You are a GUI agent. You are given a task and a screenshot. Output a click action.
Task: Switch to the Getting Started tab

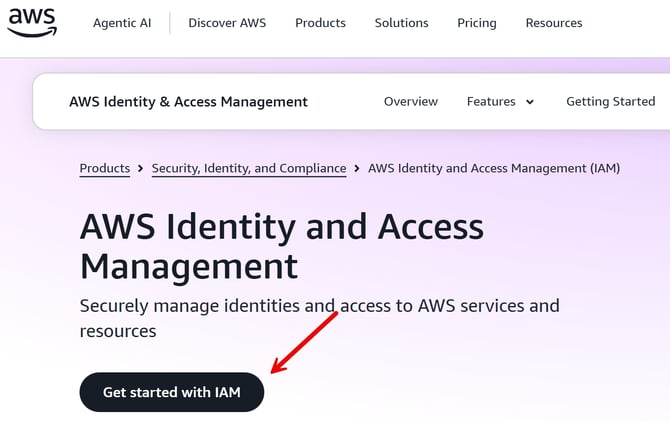pos(611,102)
